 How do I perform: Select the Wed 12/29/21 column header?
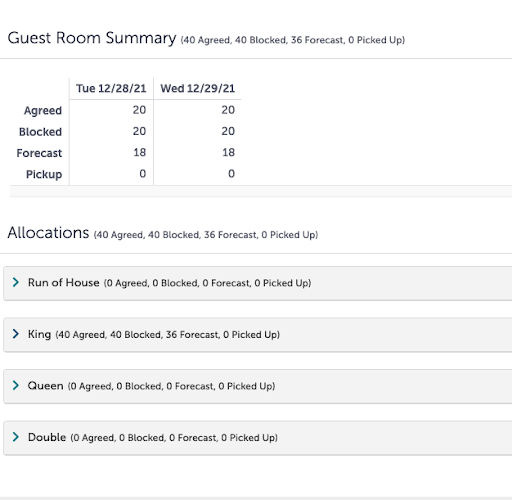[197, 88]
